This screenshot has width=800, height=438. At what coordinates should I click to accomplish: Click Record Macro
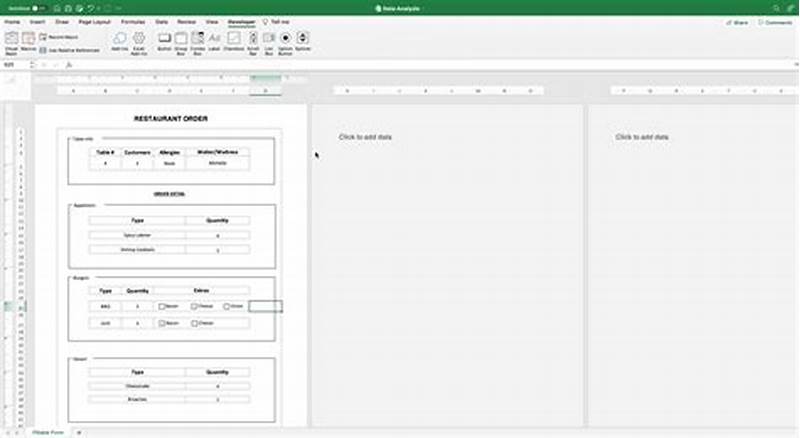tap(59, 37)
